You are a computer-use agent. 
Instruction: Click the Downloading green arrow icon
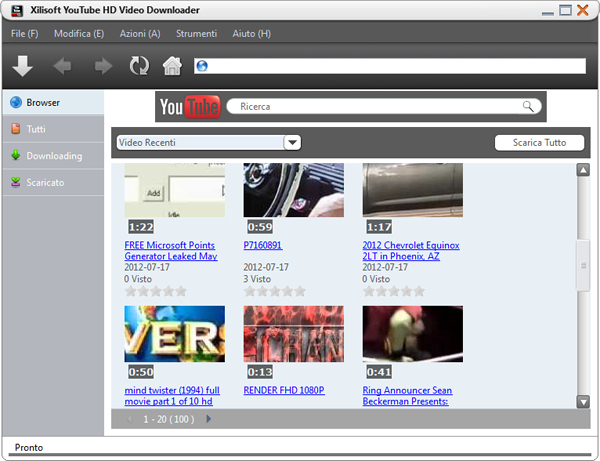tap(16, 155)
